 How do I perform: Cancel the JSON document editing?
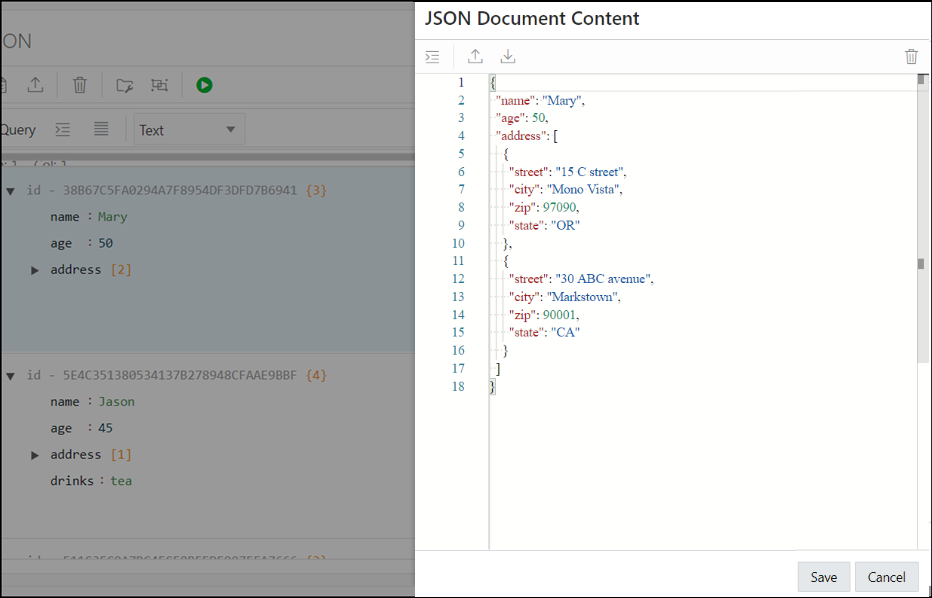click(x=886, y=577)
